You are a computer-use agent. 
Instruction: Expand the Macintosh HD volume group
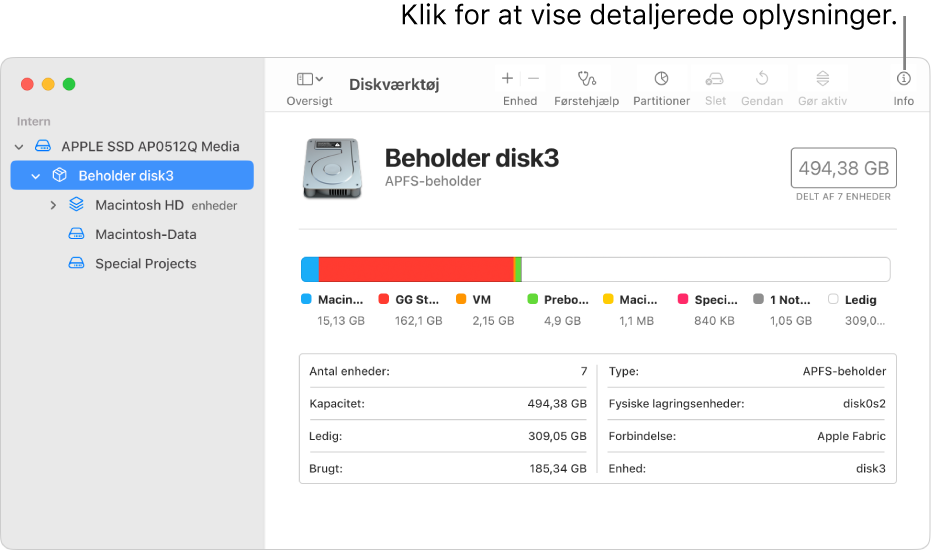(x=53, y=205)
